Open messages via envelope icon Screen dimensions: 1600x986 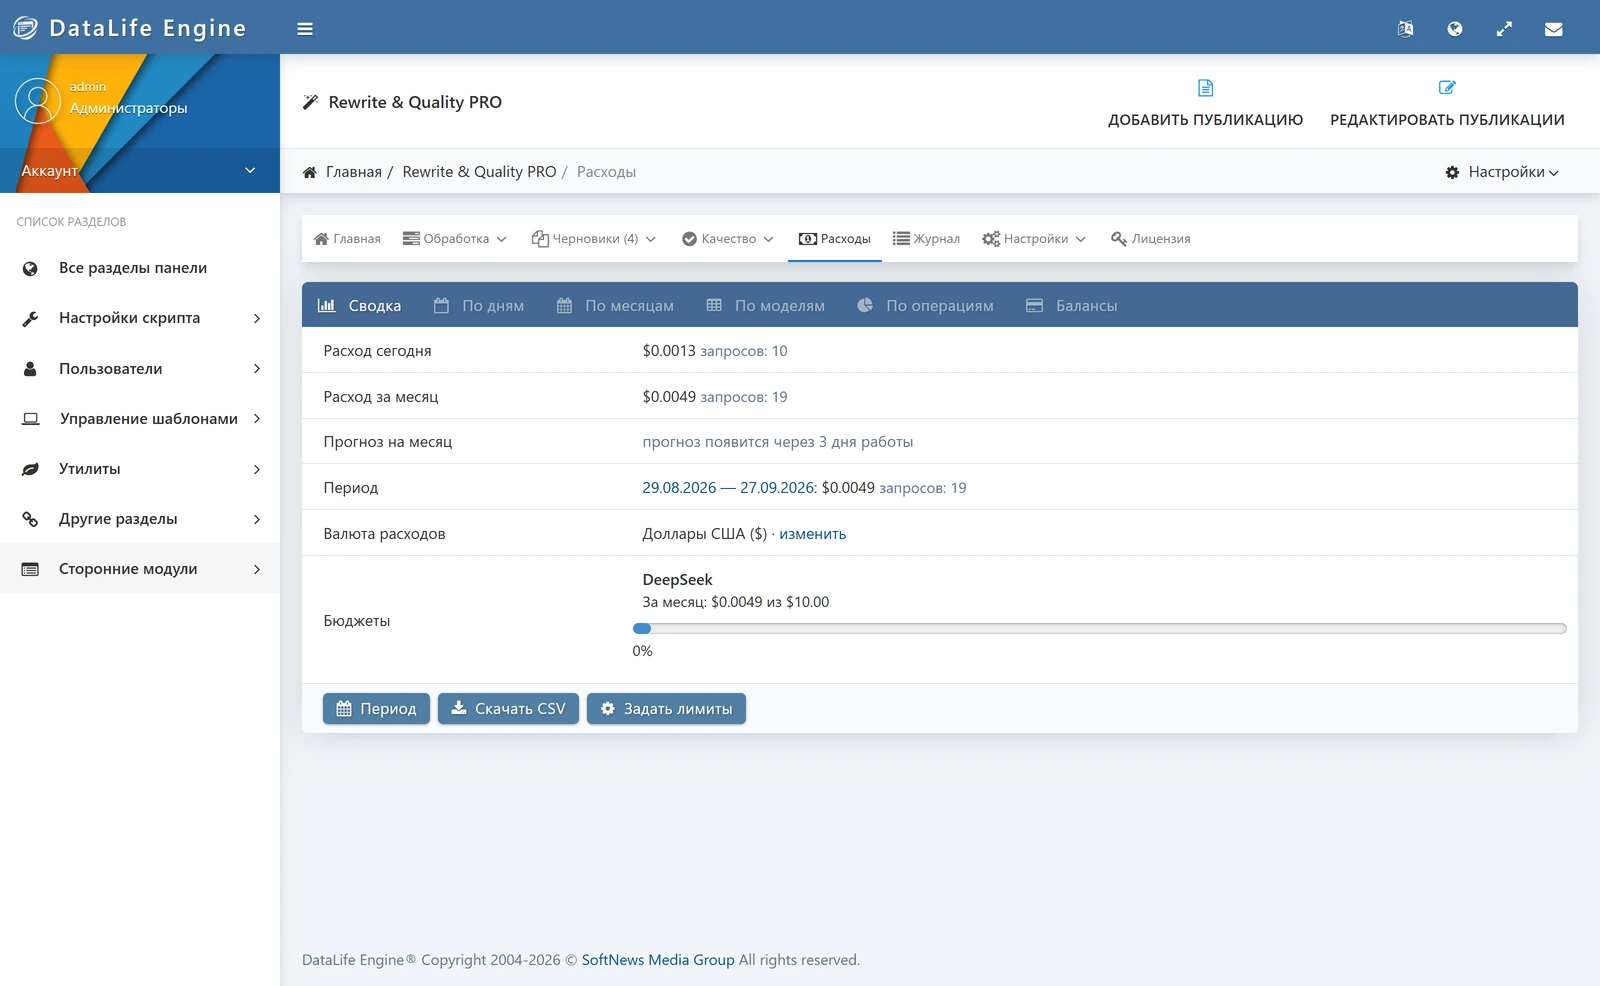1553,29
